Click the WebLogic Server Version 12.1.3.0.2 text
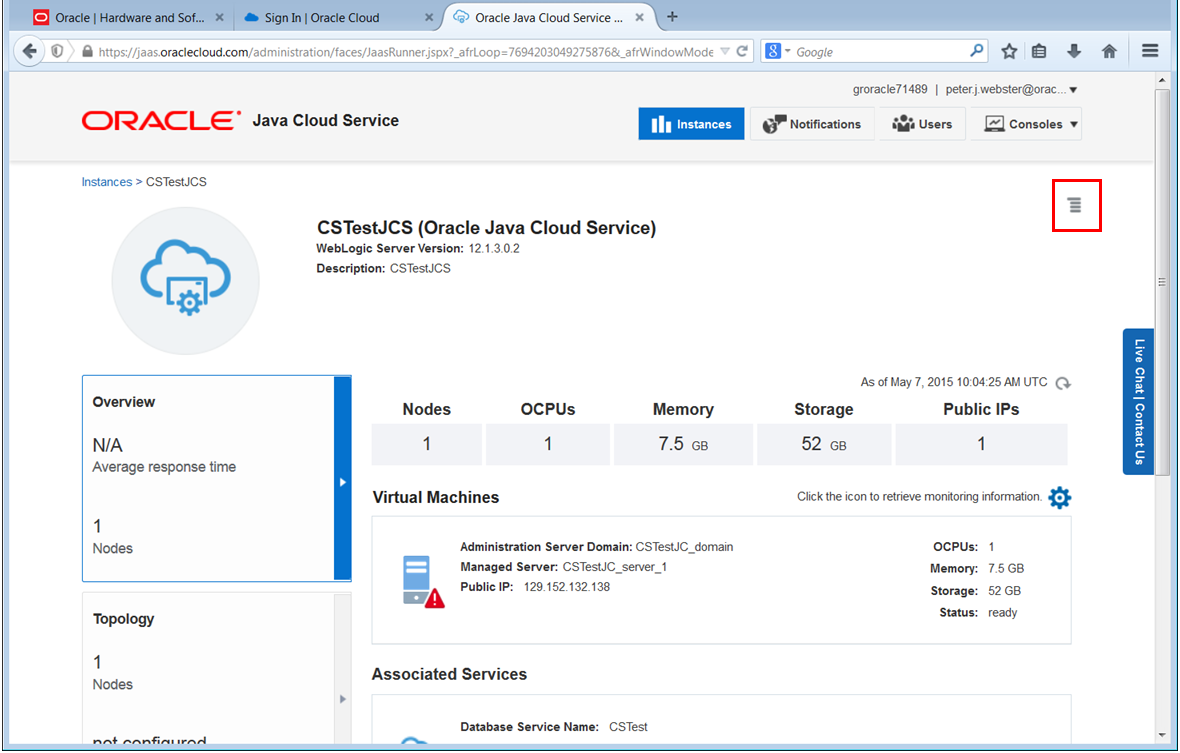The width and height of the screenshot is (1180, 753). coord(418,248)
